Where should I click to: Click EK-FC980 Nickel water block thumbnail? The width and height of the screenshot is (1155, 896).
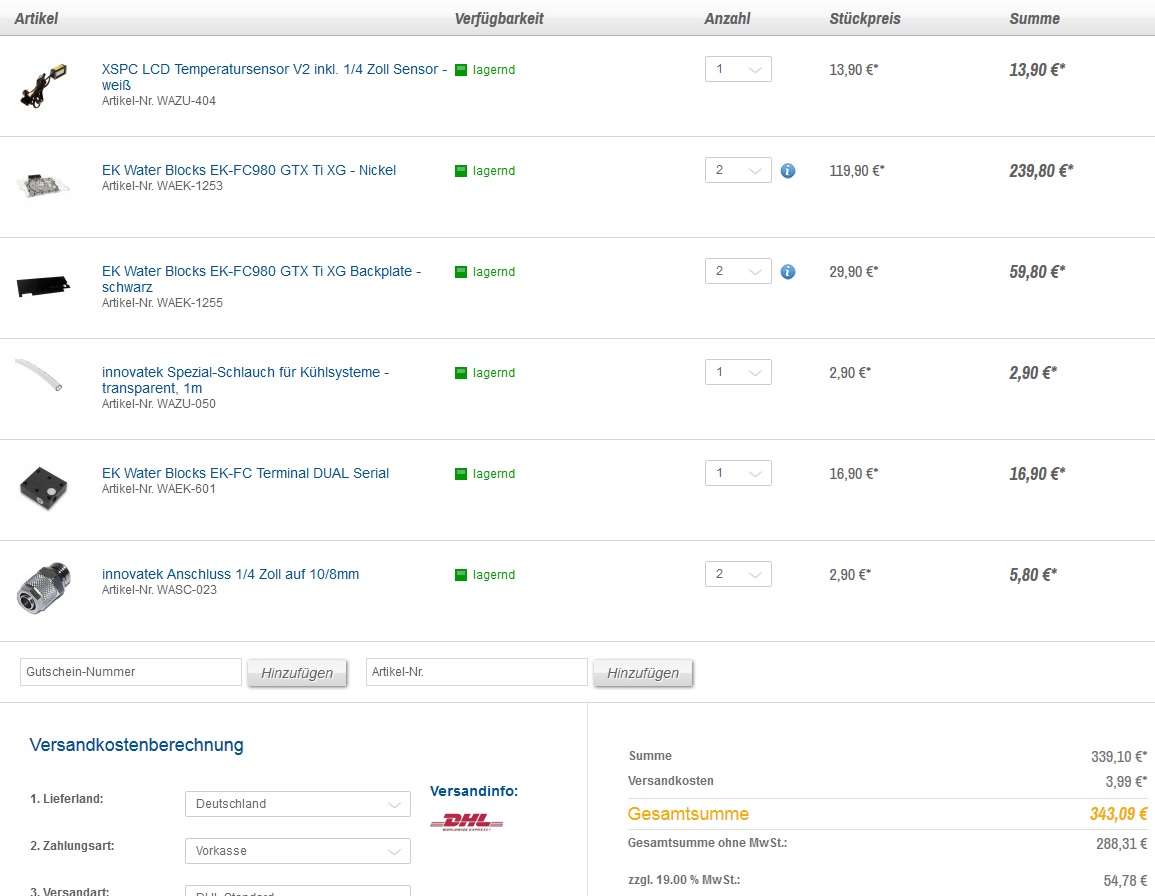[x=43, y=186]
